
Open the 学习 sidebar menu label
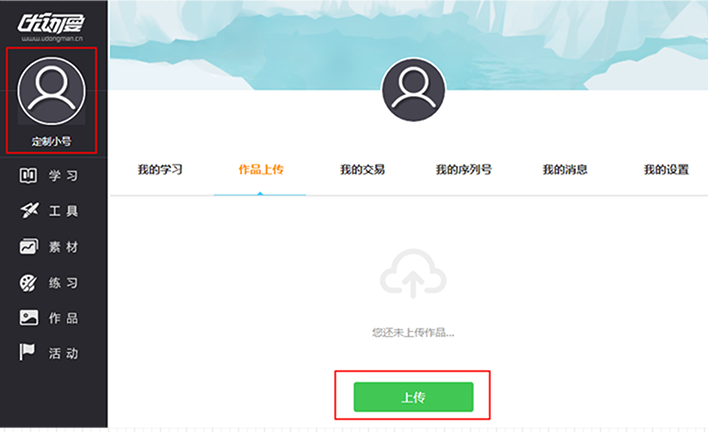63,176
